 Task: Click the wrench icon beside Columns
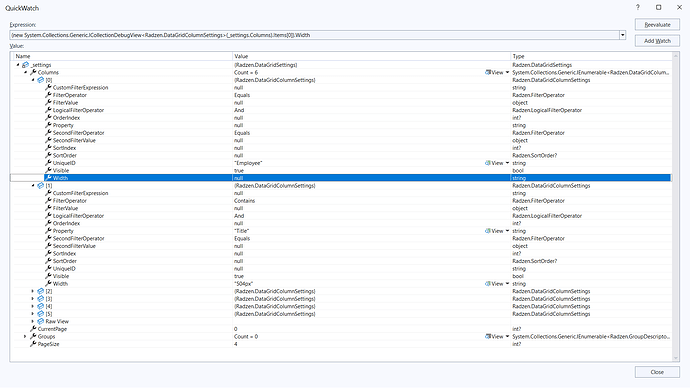(x=33, y=72)
